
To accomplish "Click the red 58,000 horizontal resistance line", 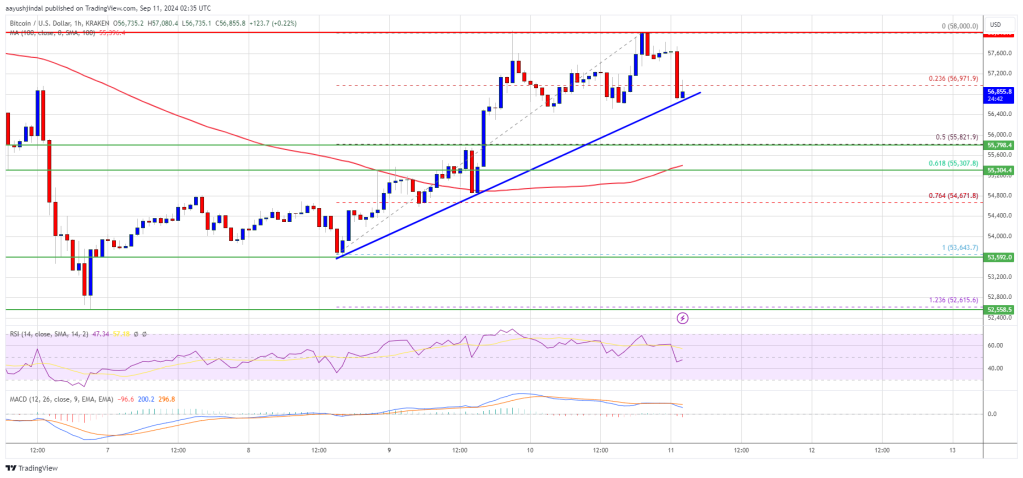I will tap(493, 32).
